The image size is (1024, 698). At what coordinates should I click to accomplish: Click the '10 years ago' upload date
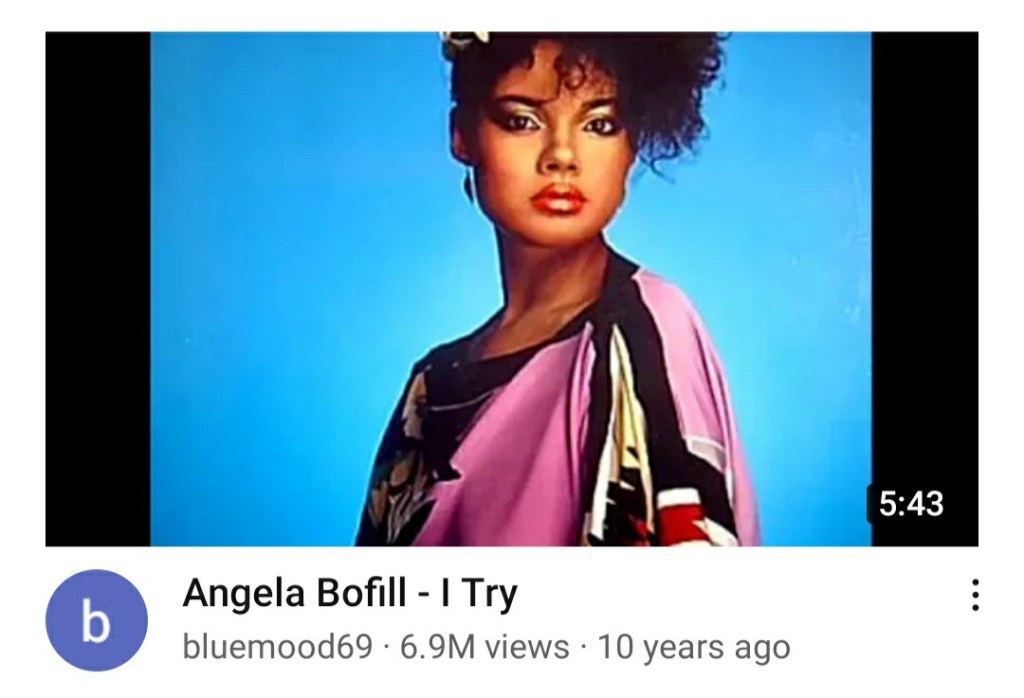point(694,647)
